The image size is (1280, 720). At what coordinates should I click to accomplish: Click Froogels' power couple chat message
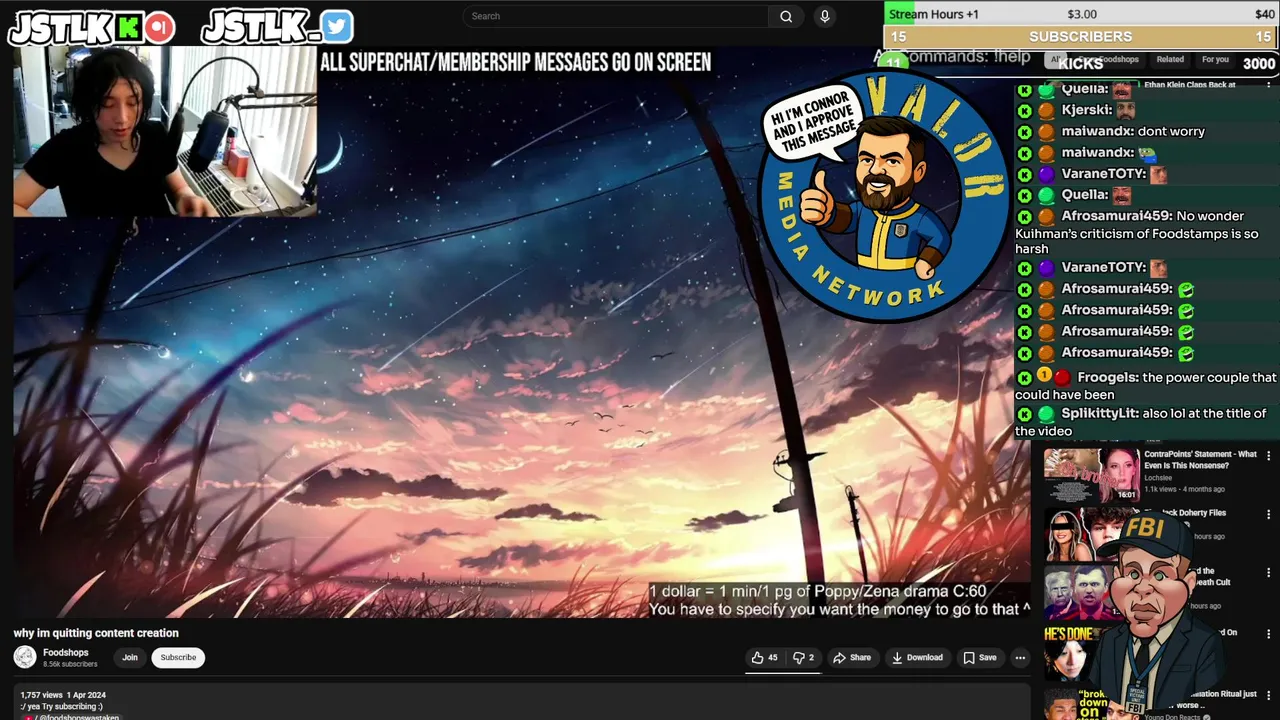[1147, 386]
